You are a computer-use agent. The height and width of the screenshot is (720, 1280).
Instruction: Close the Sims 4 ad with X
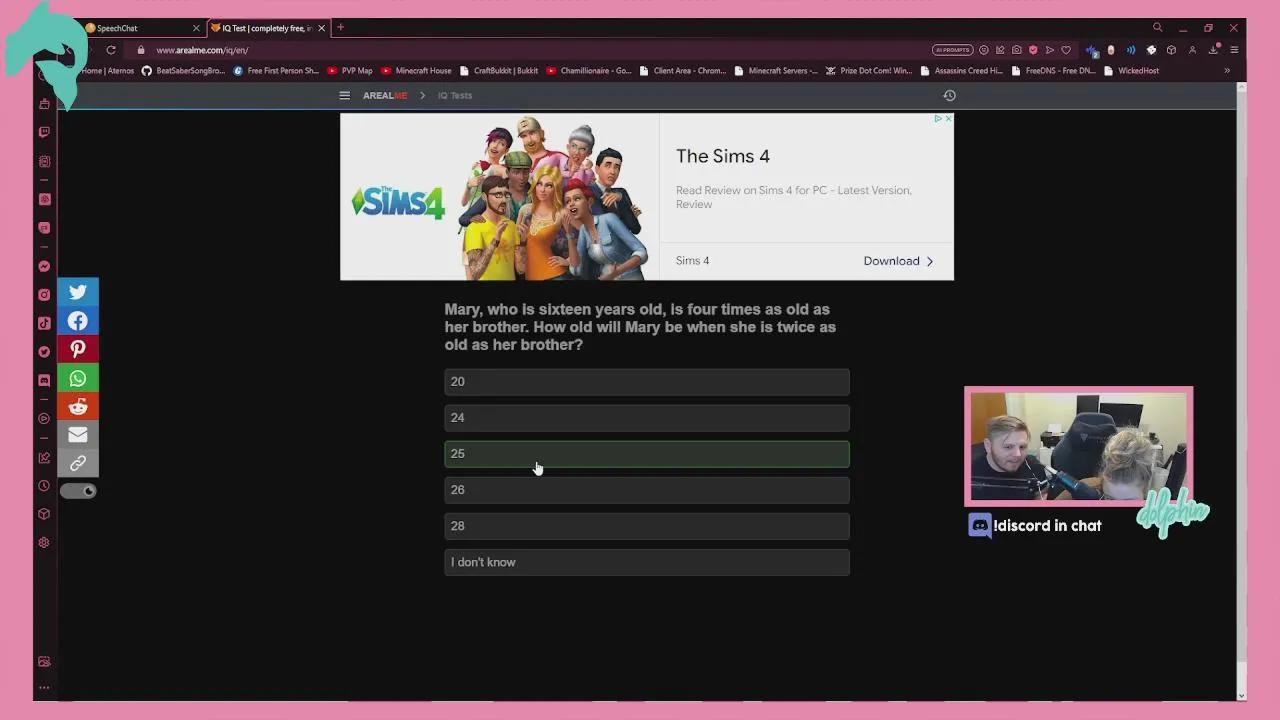[x=948, y=118]
